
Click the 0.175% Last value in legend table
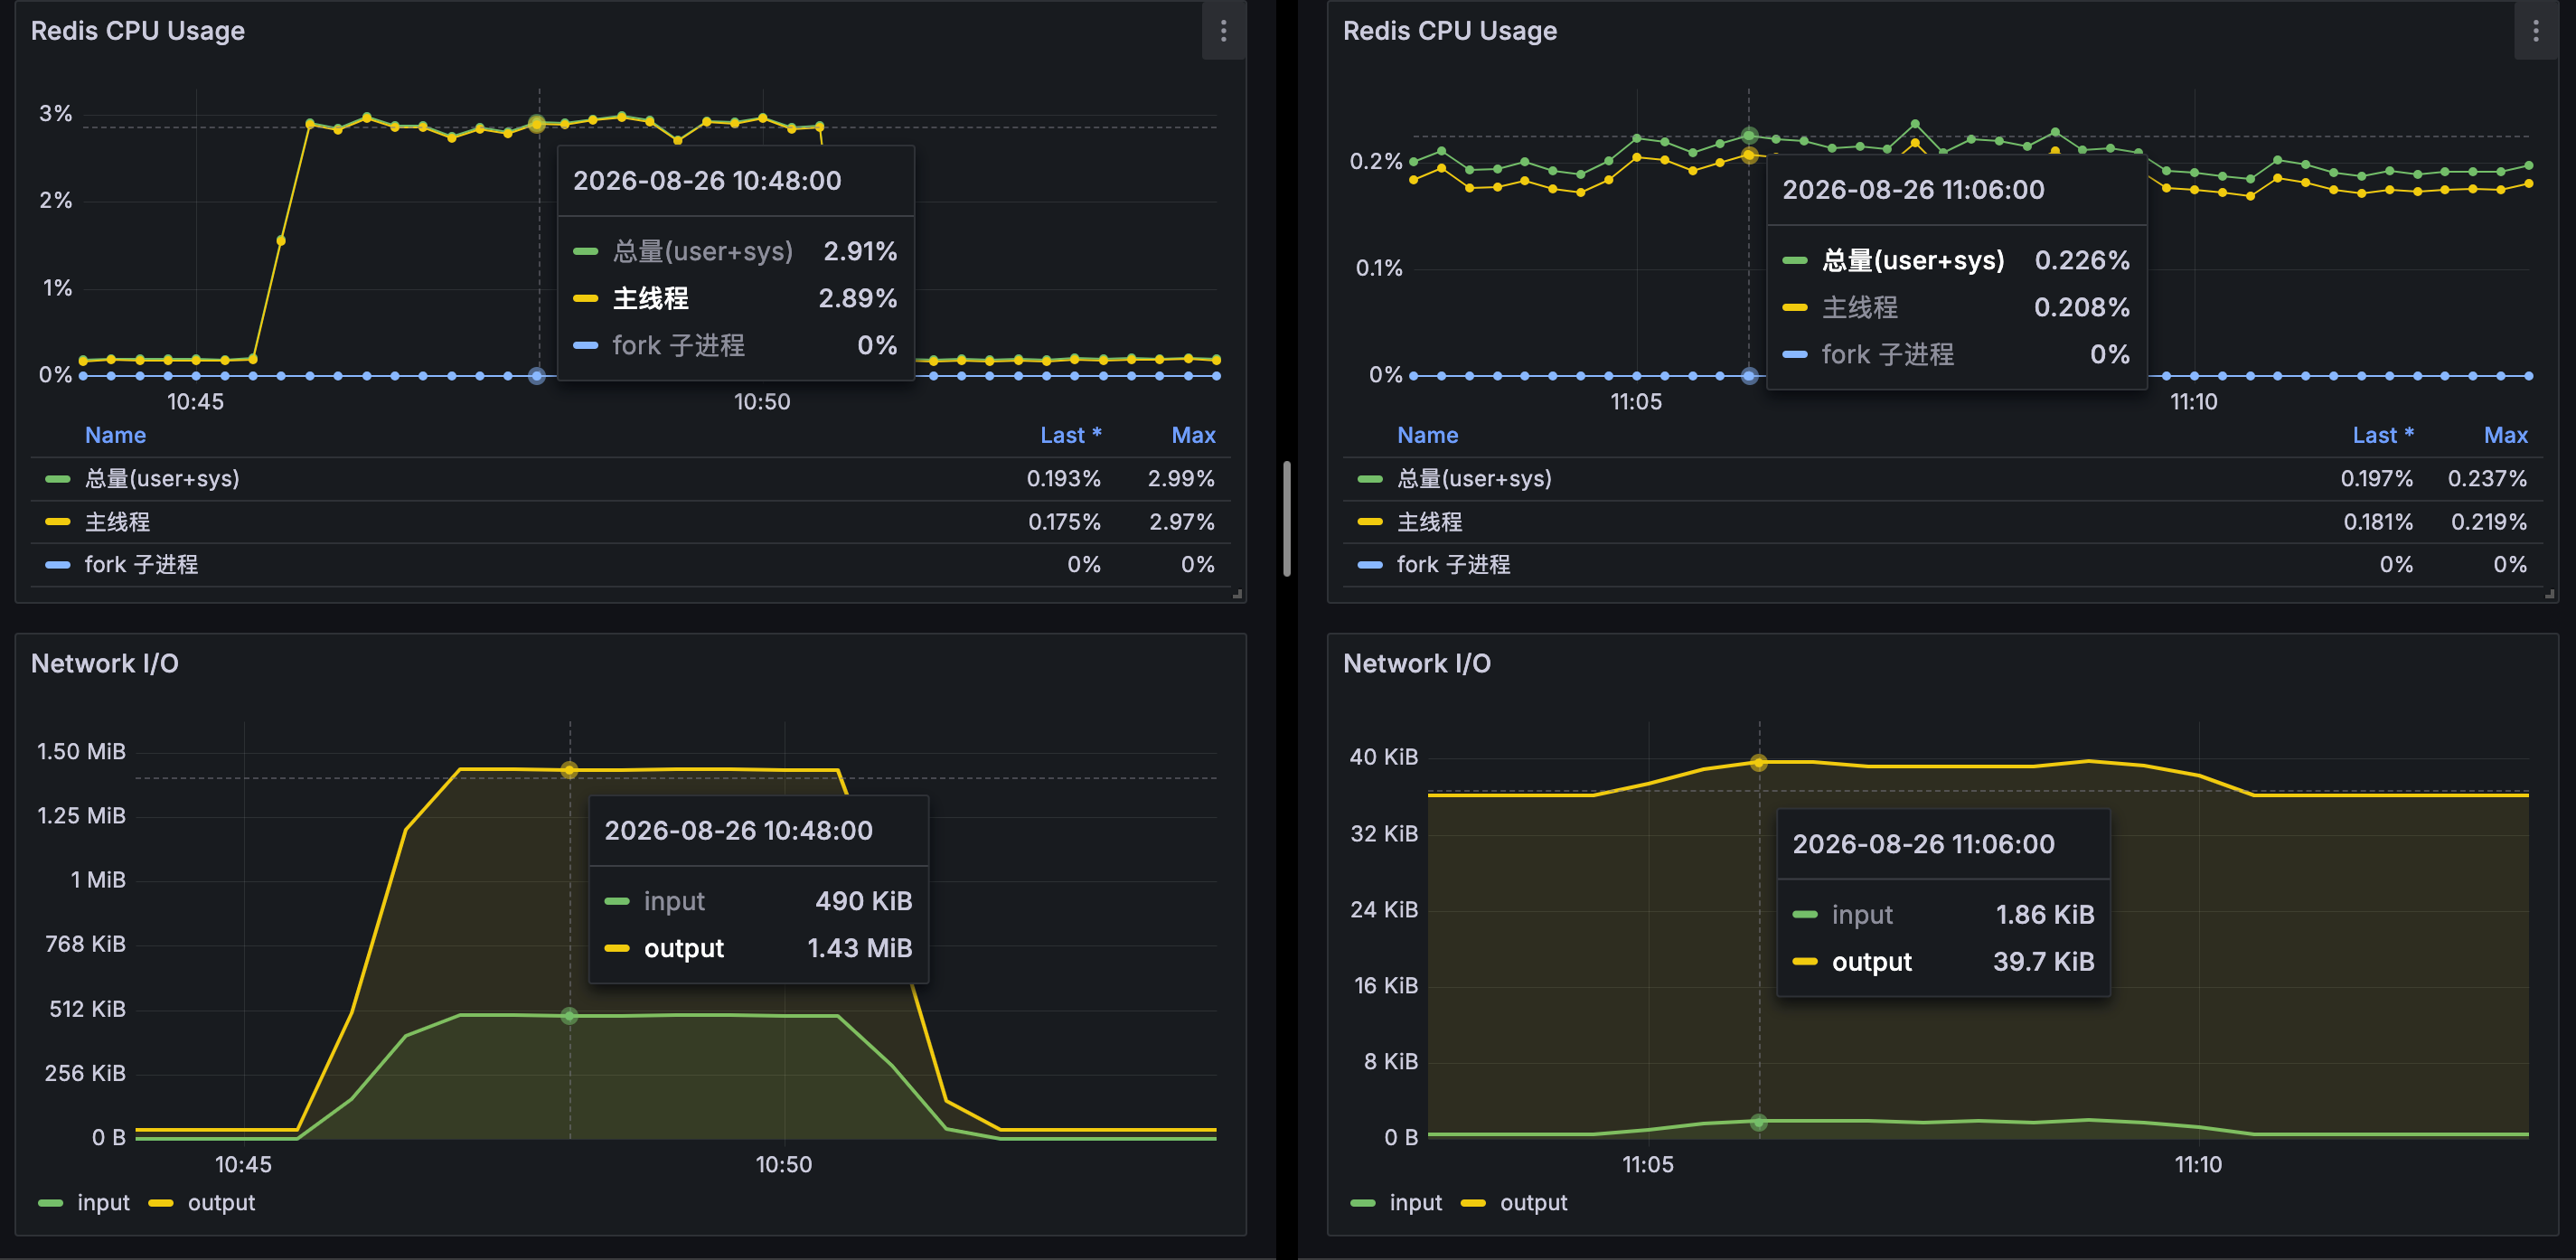coord(1064,522)
